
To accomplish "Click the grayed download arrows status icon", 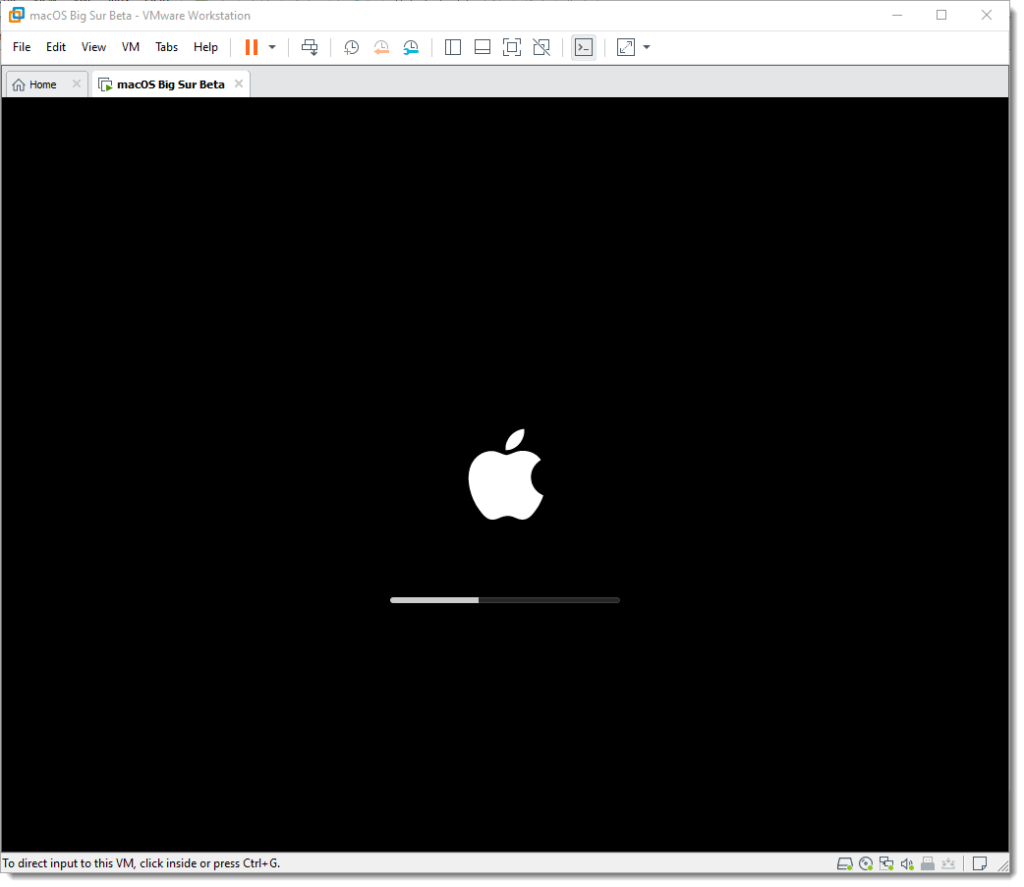I will pos(948,863).
